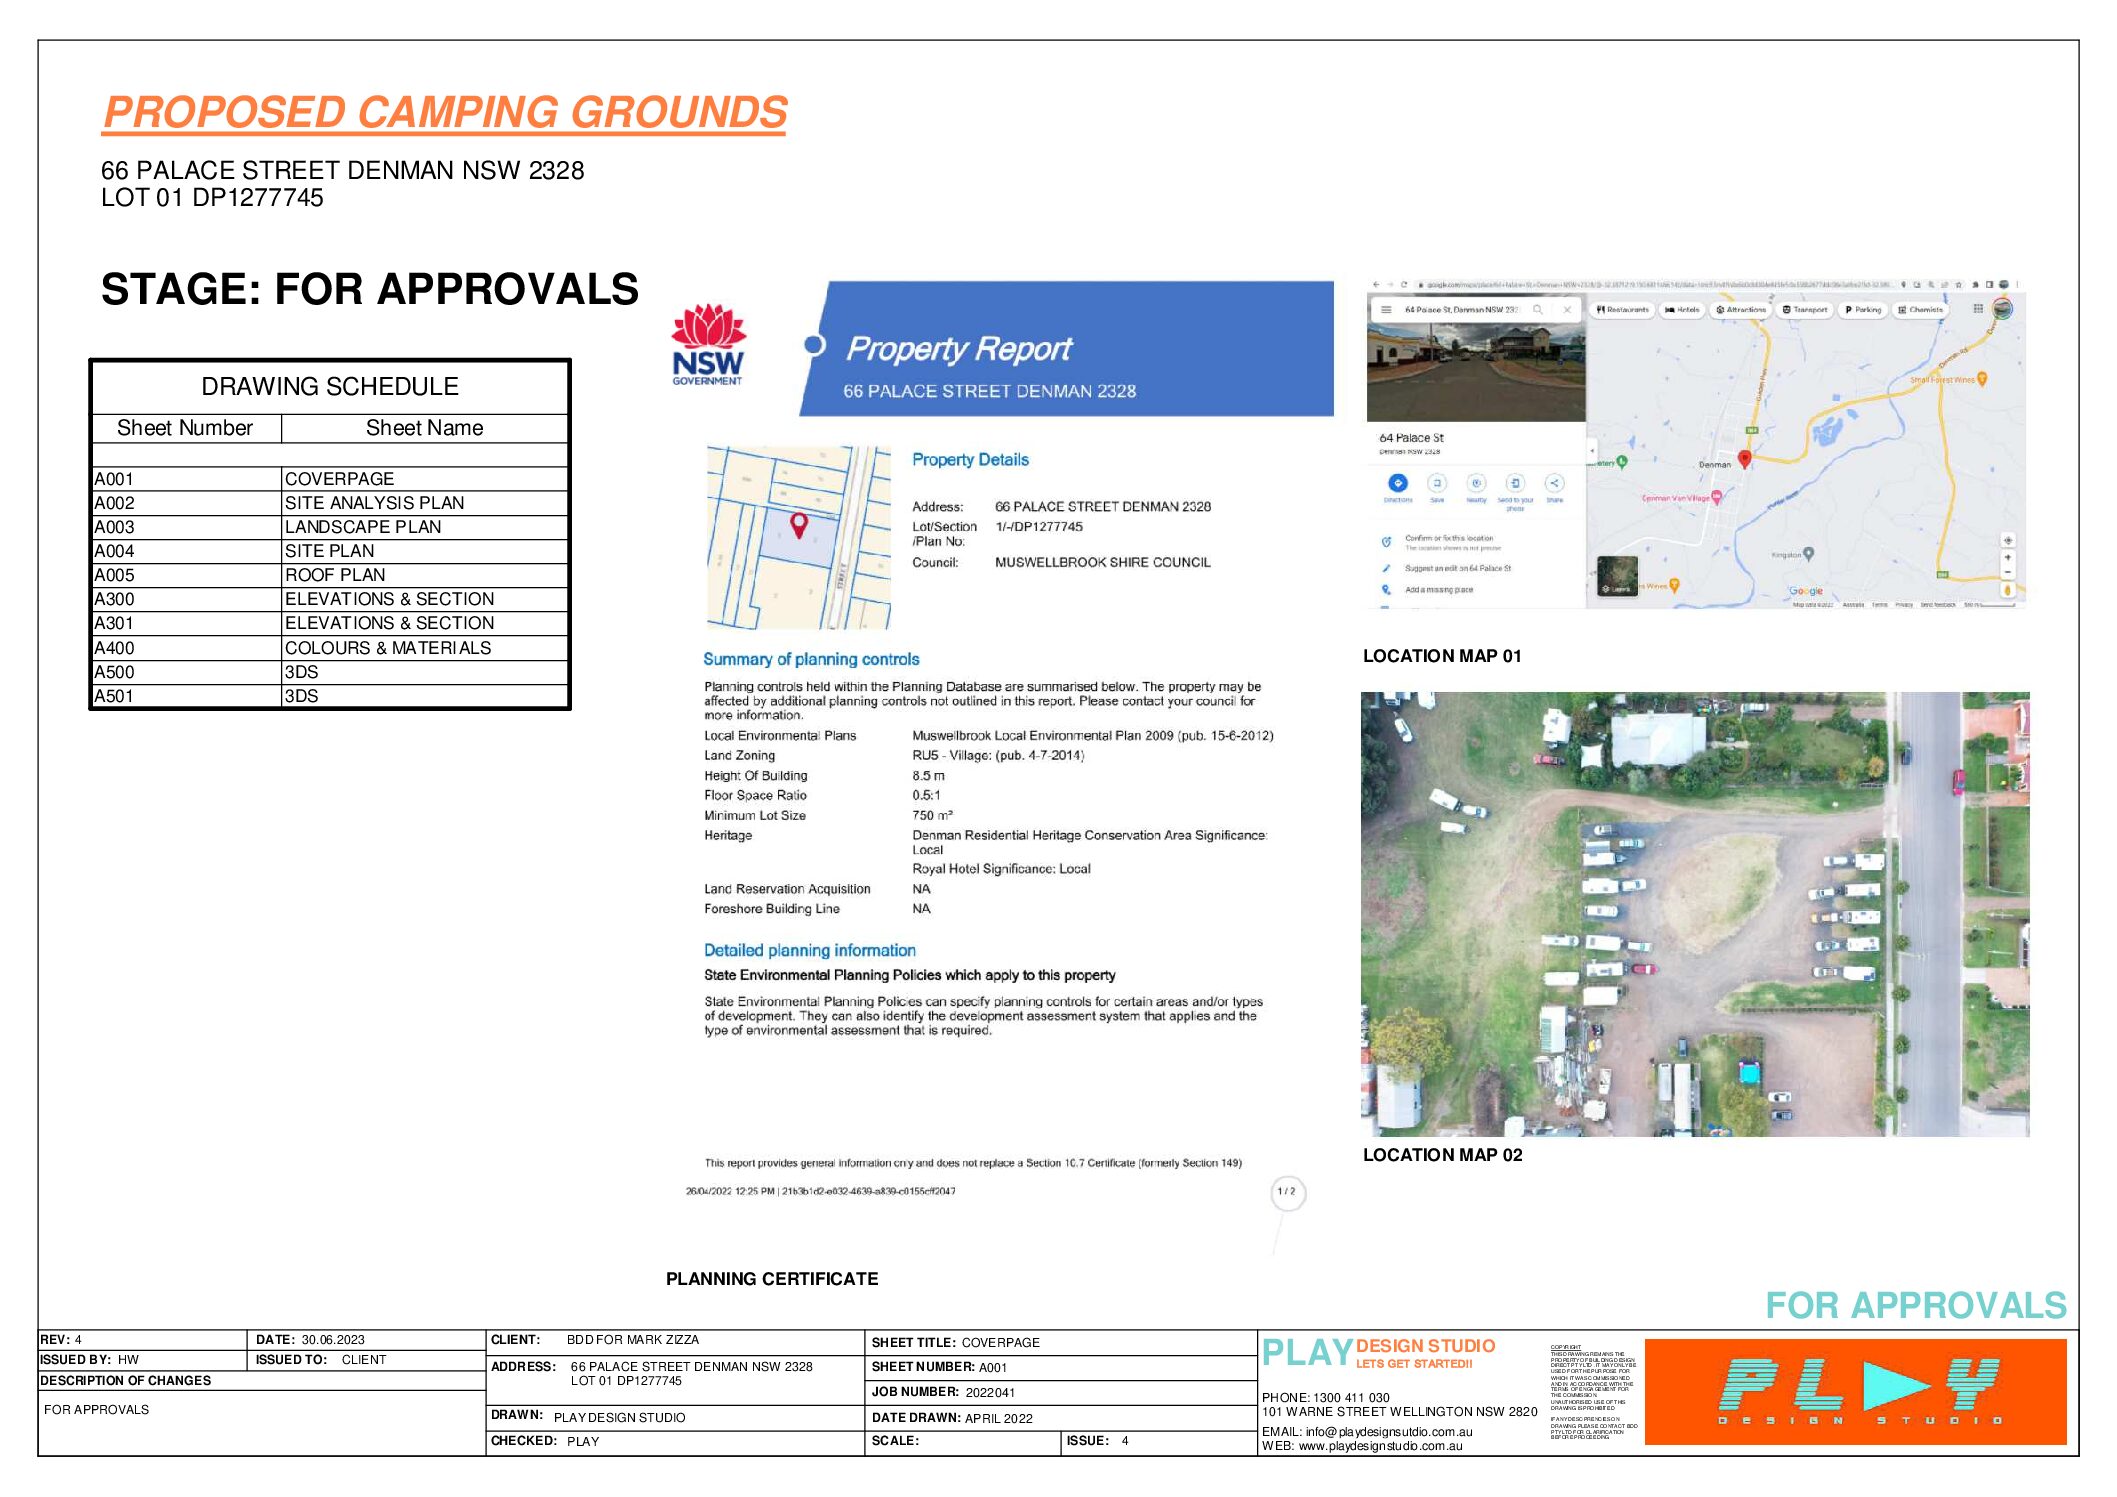Viewport: 2117px width, 1497px height.
Task: Click the Detailed planning information heading
Action: [809, 950]
